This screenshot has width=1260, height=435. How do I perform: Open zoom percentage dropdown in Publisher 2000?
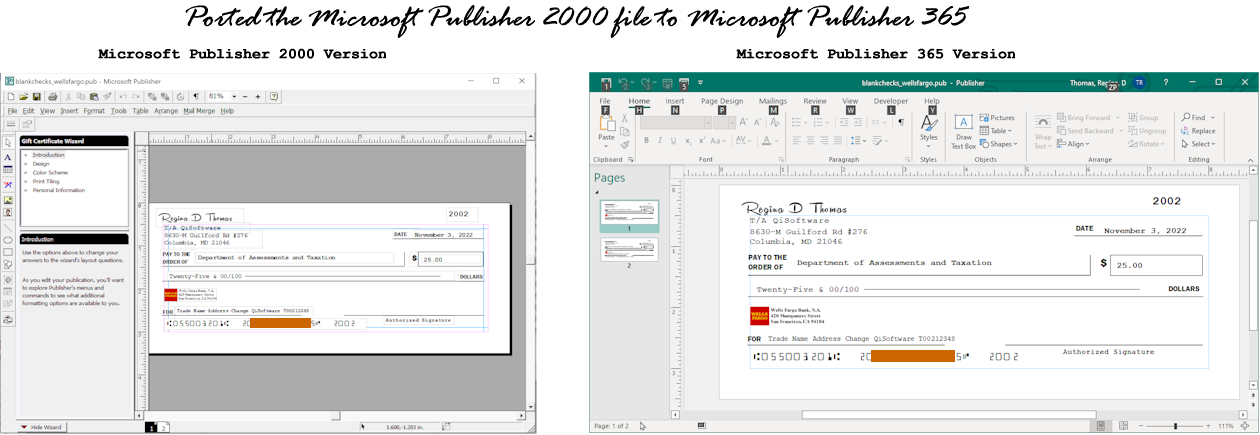(234, 96)
